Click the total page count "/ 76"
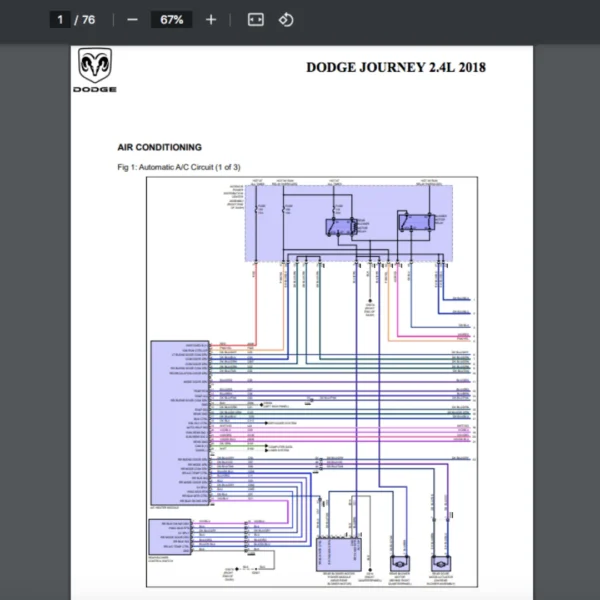This screenshot has height=600, width=600. tap(85, 20)
